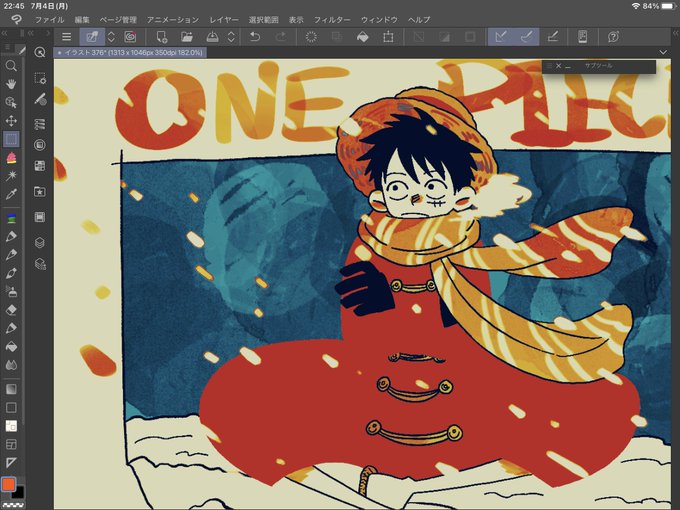Select the Fill bucket tool in left toolbar
This screenshot has width=680, height=510.
point(11,347)
